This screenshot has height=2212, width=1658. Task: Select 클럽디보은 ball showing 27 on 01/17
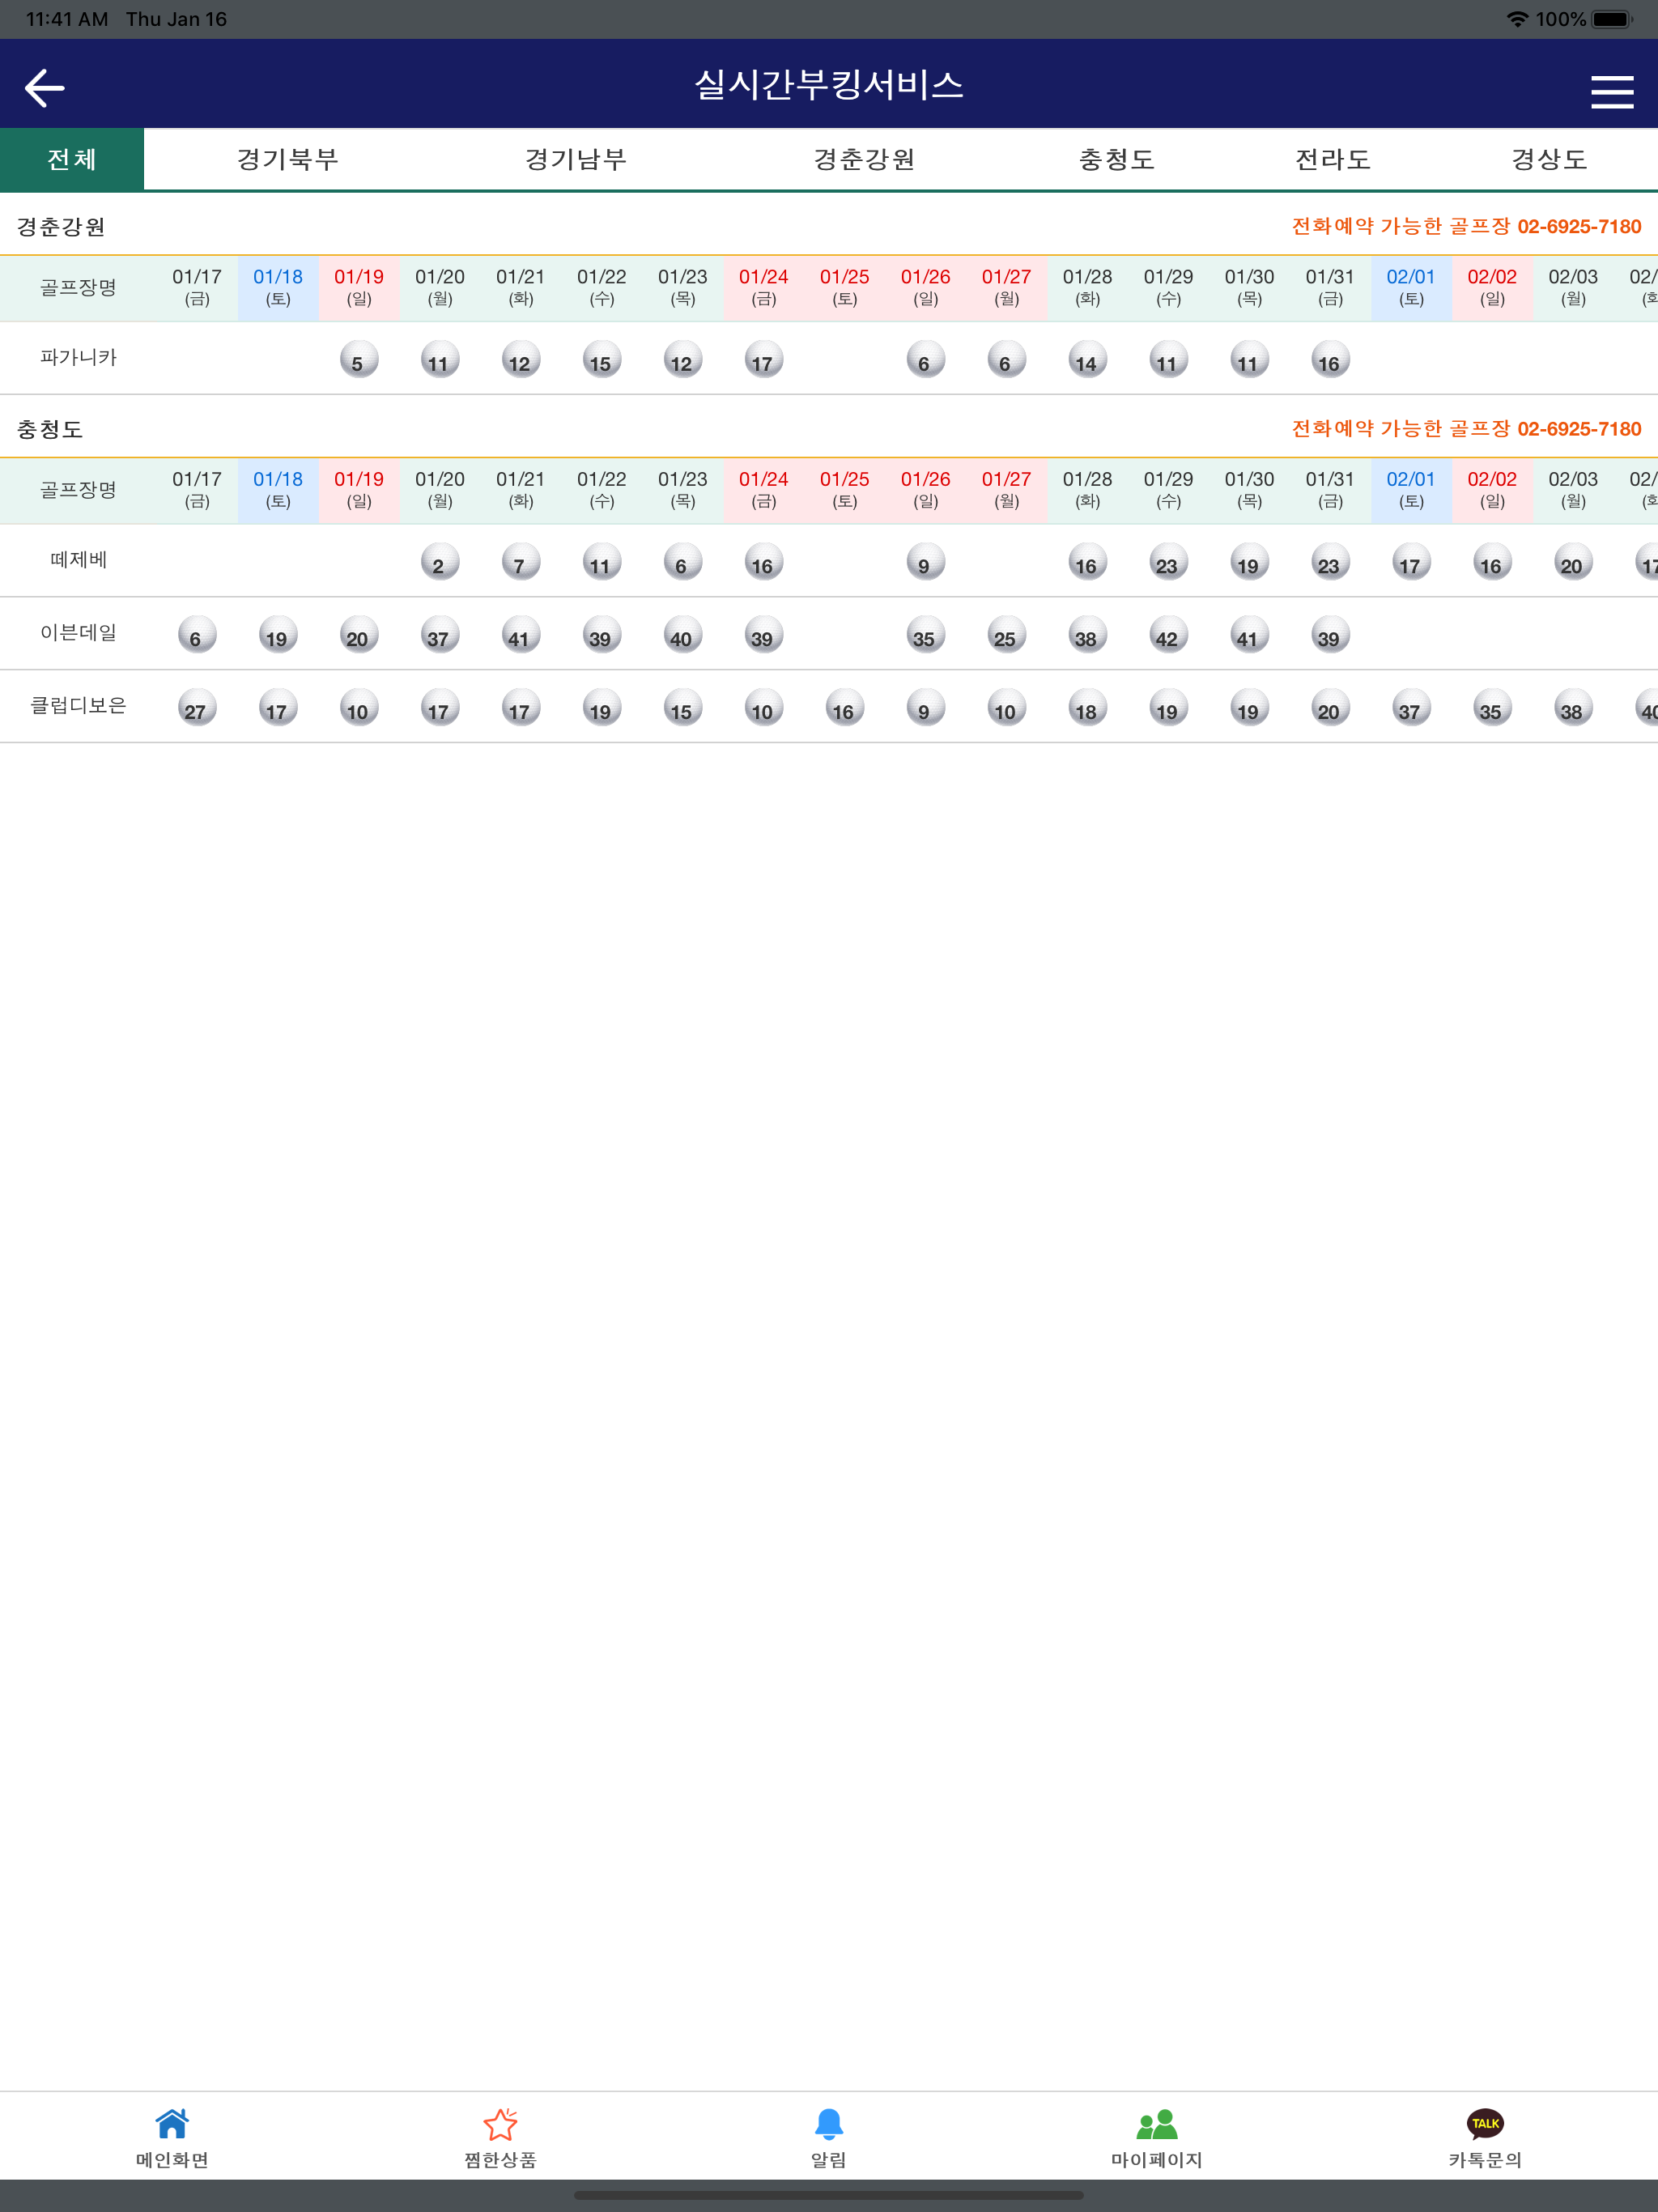click(x=197, y=708)
